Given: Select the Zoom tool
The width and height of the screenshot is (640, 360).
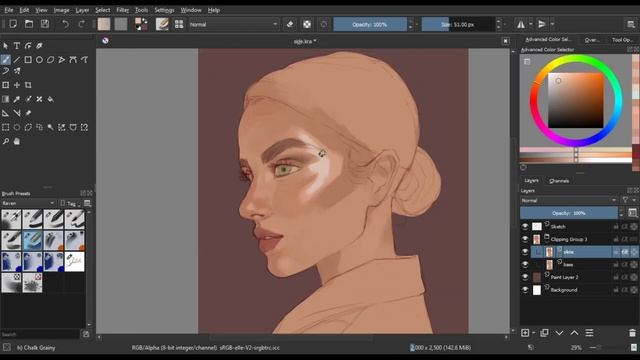Looking at the screenshot, I should (x=6, y=141).
